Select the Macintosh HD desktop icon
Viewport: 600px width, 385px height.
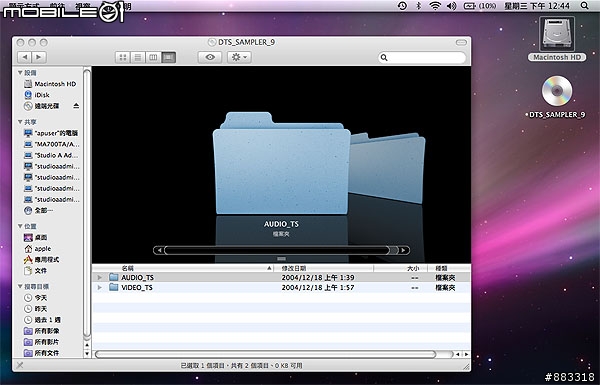pyautogui.click(x=557, y=39)
